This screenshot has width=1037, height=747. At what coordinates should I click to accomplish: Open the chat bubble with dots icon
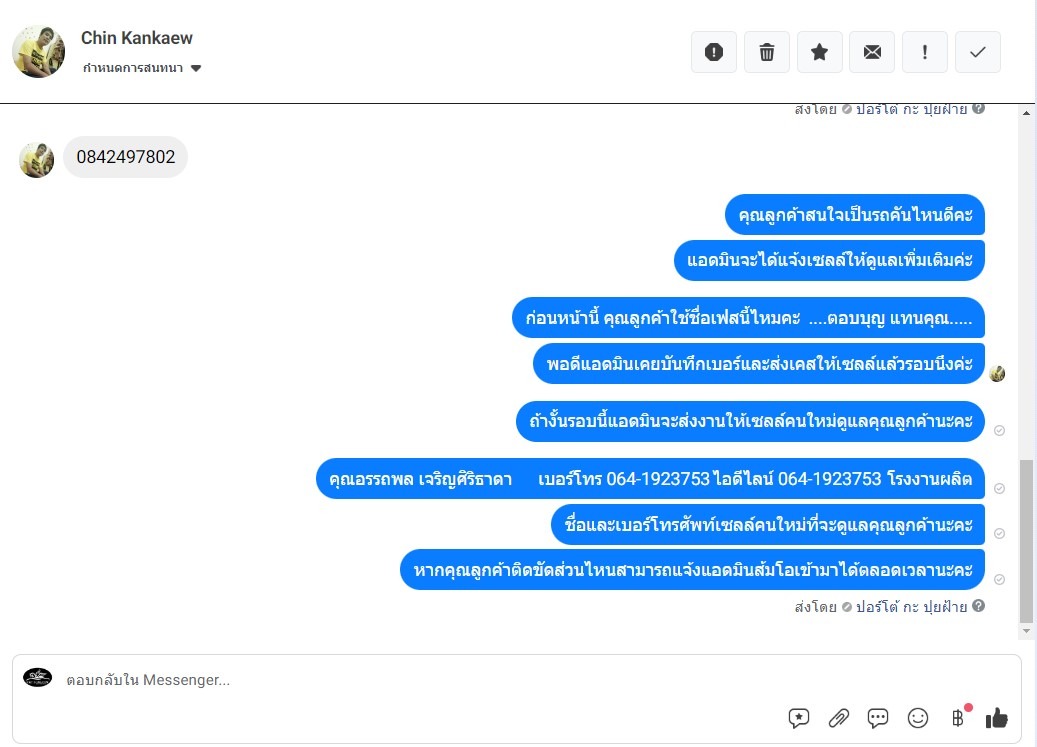click(x=878, y=718)
